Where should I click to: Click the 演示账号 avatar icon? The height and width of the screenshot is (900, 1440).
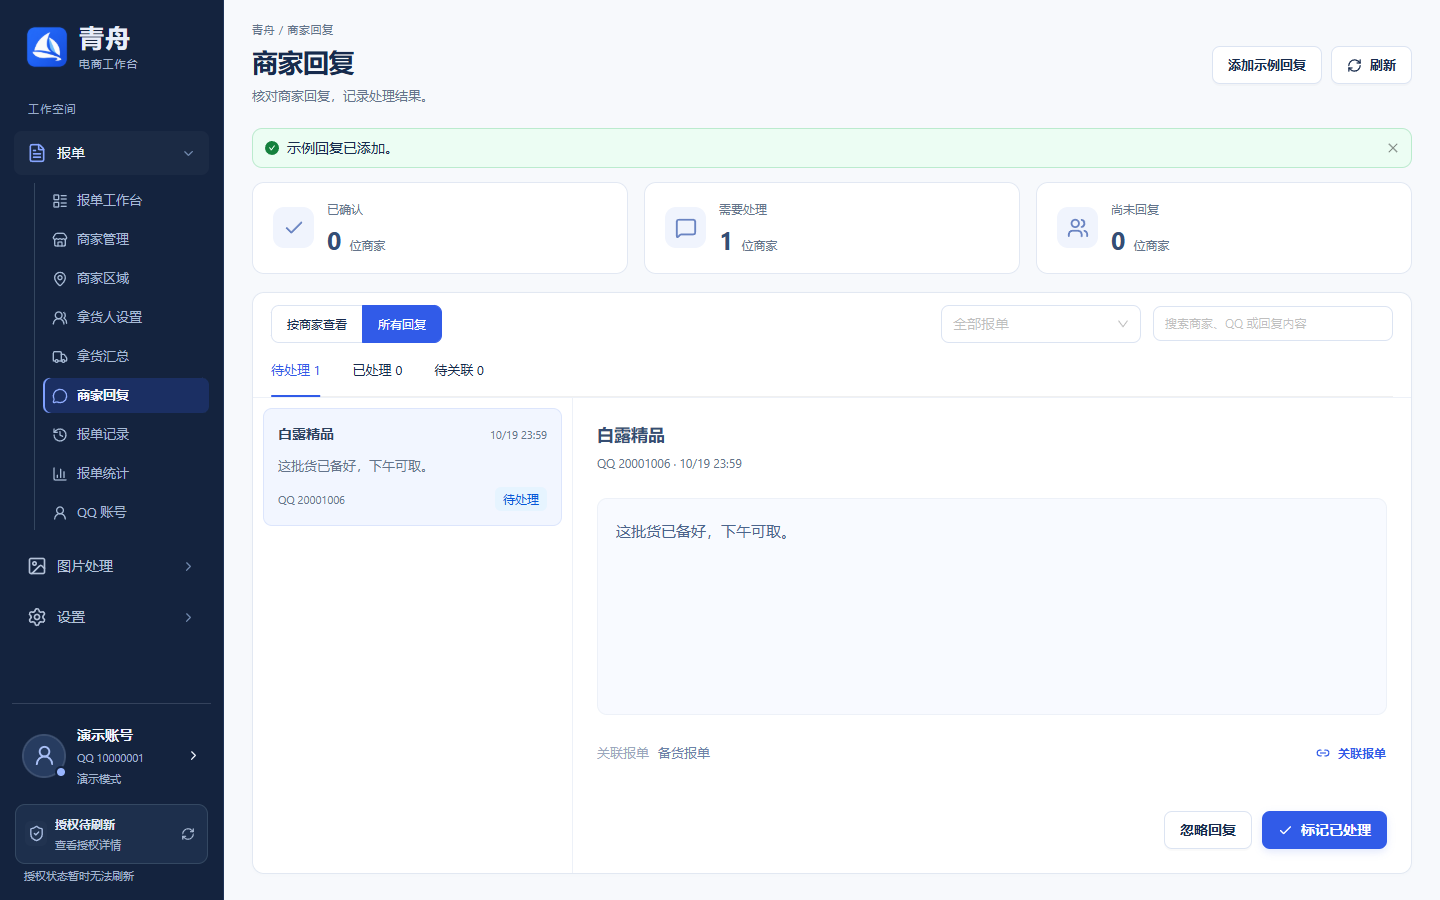tap(44, 756)
